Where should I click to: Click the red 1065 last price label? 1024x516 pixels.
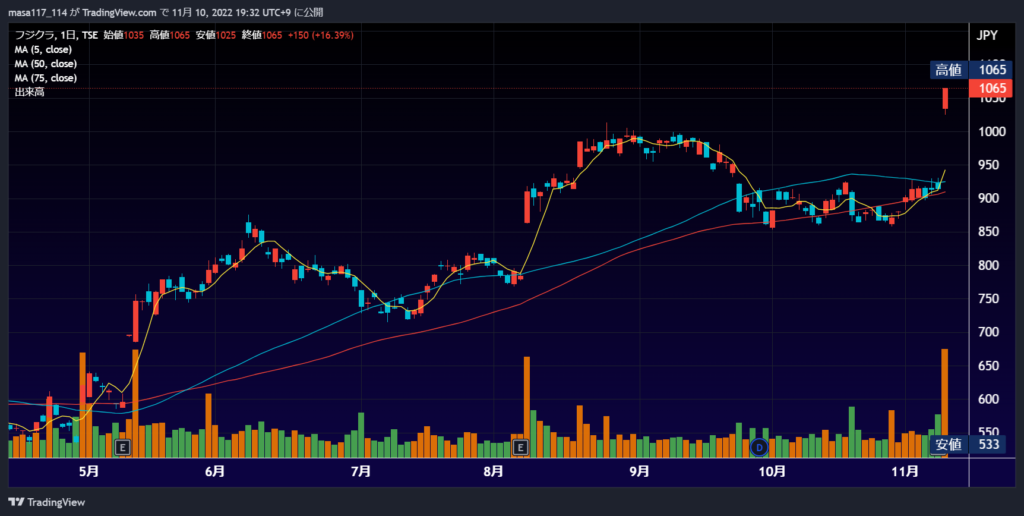click(x=991, y=88)
